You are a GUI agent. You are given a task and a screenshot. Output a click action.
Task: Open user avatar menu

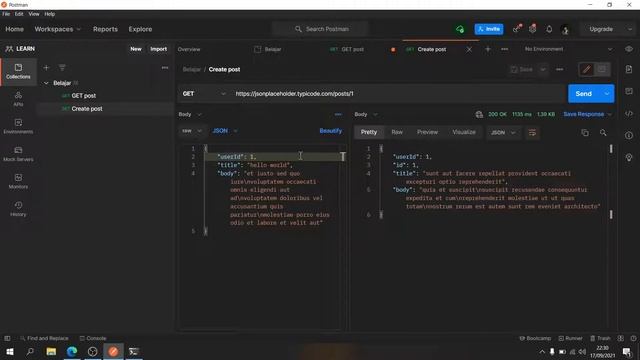coord(565,29)
